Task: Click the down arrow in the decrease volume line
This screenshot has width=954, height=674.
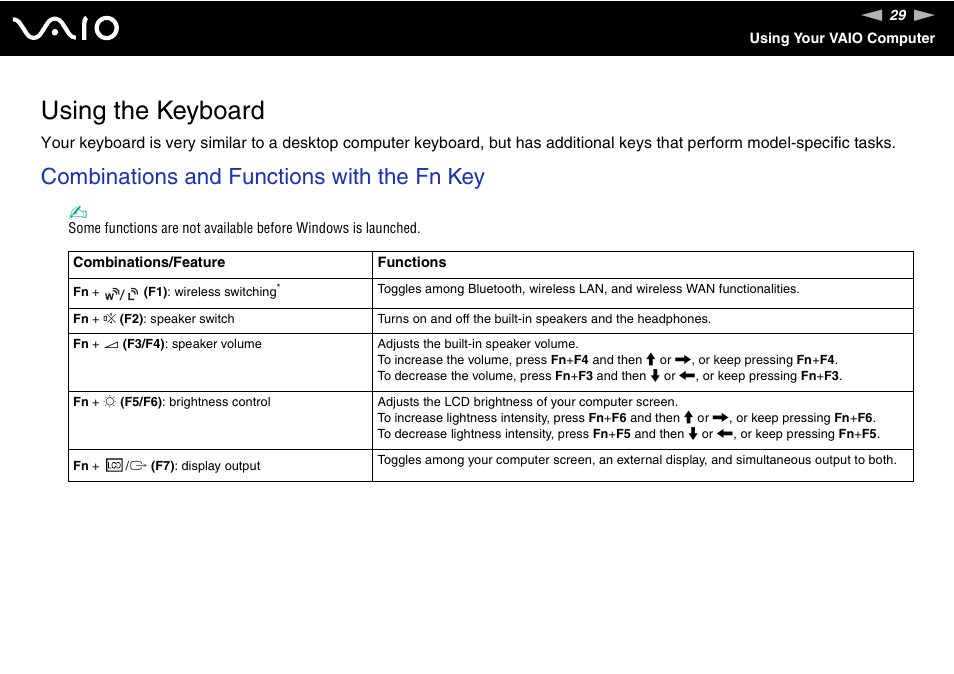Action: coord(655,375)
